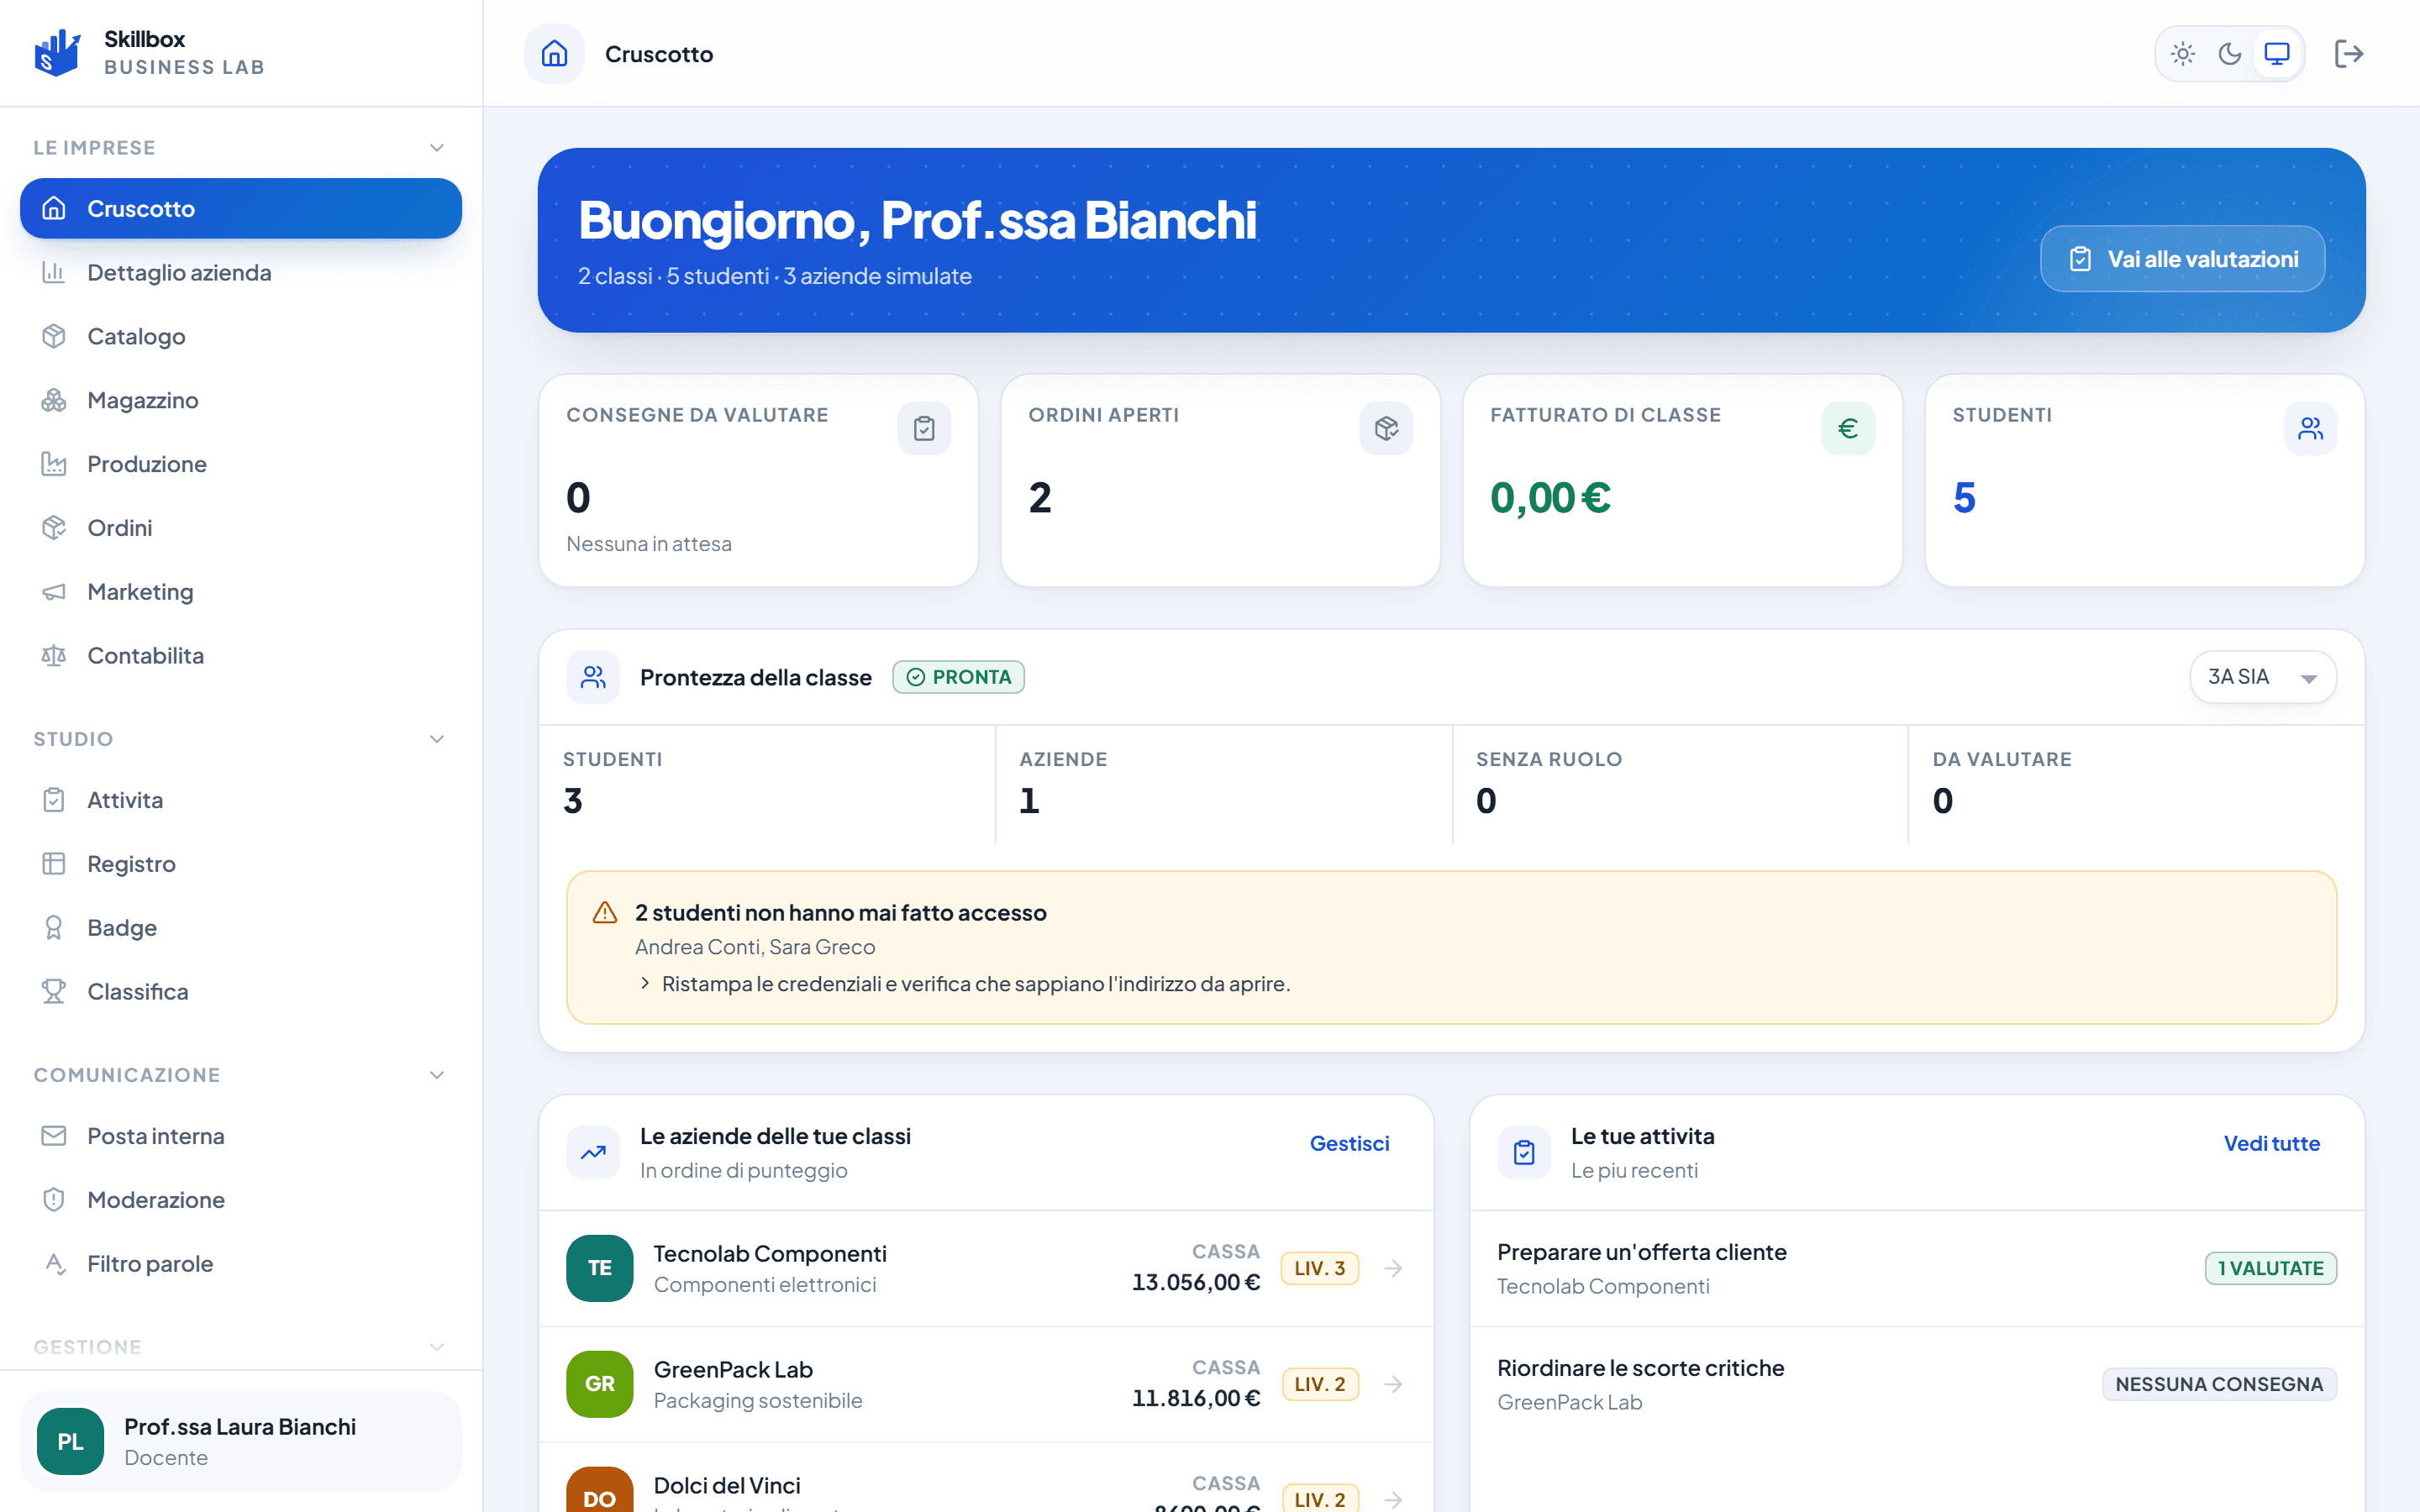Click the PRONTA status badge

pyautogui.click(x=958, y=677)
